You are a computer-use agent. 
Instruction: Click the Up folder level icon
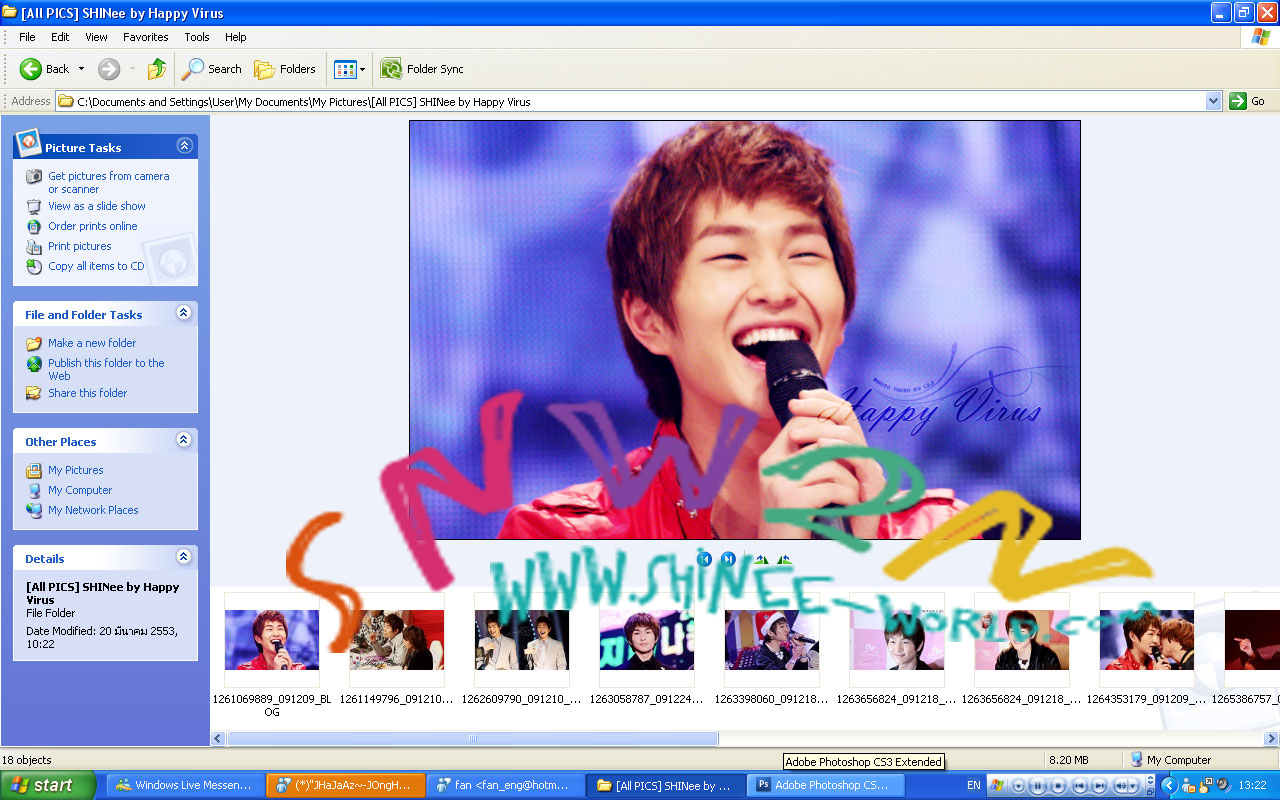156,69
